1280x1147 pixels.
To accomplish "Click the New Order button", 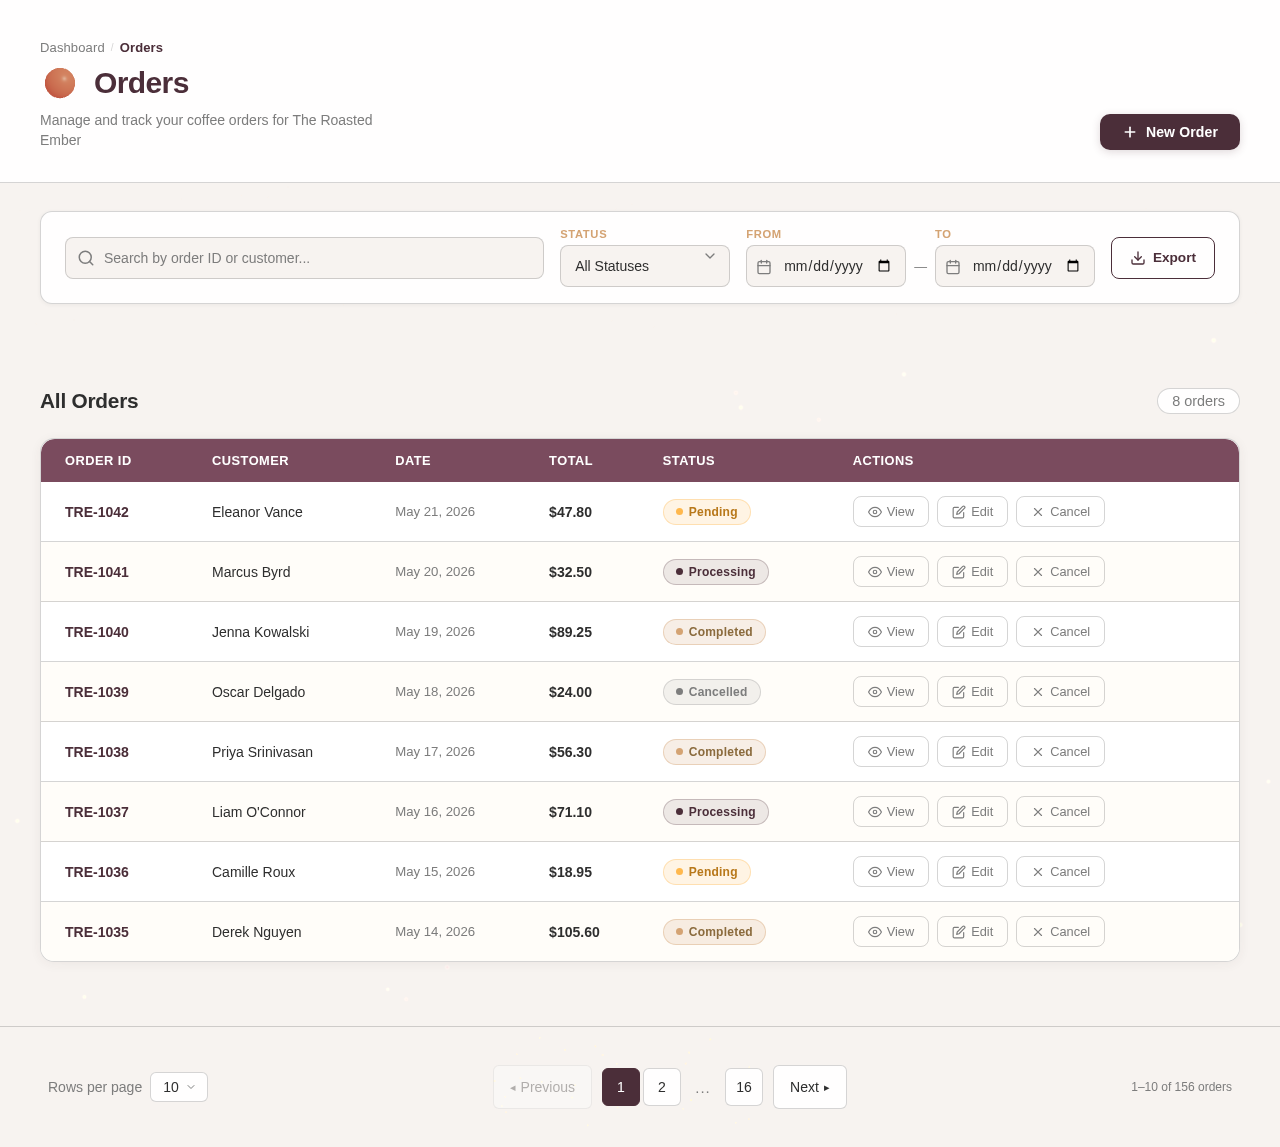I will pyautogui.click(x=1170, y=132).
